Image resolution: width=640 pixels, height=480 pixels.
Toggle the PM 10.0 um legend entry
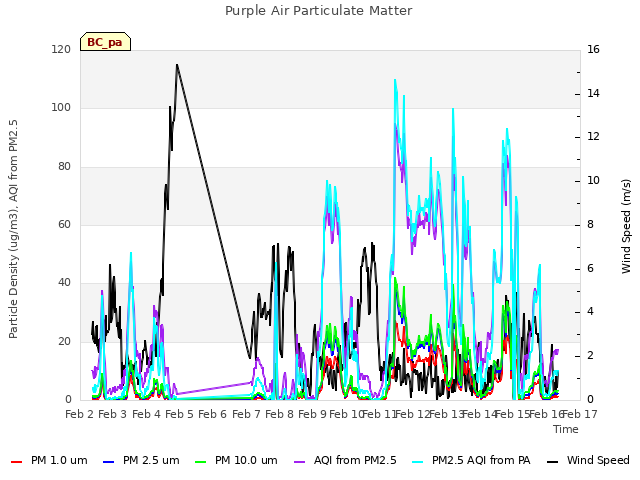pos(236,461)
